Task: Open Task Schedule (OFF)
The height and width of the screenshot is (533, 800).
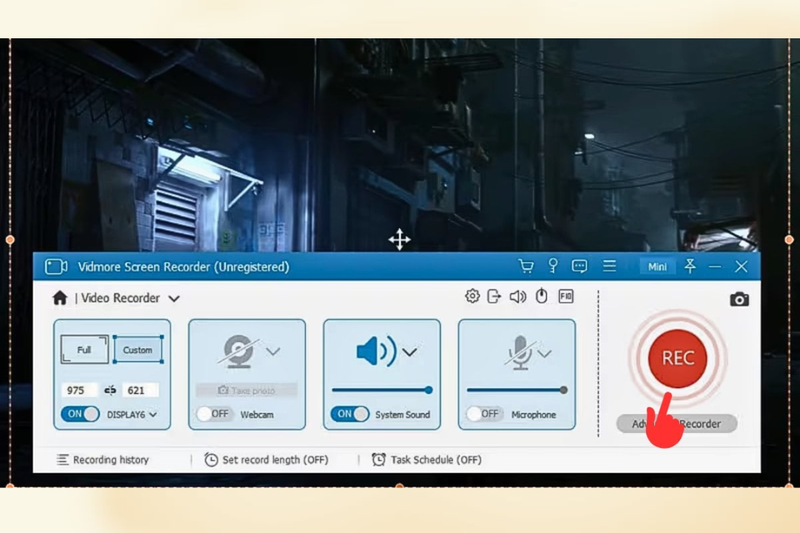Action: click(427, 460)
